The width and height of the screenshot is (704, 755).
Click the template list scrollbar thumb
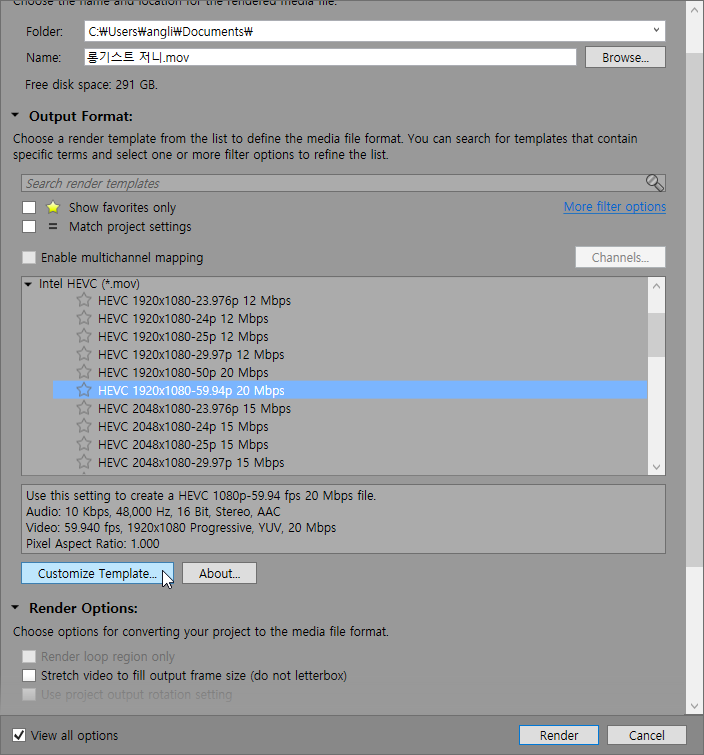(x=656, y=335)
